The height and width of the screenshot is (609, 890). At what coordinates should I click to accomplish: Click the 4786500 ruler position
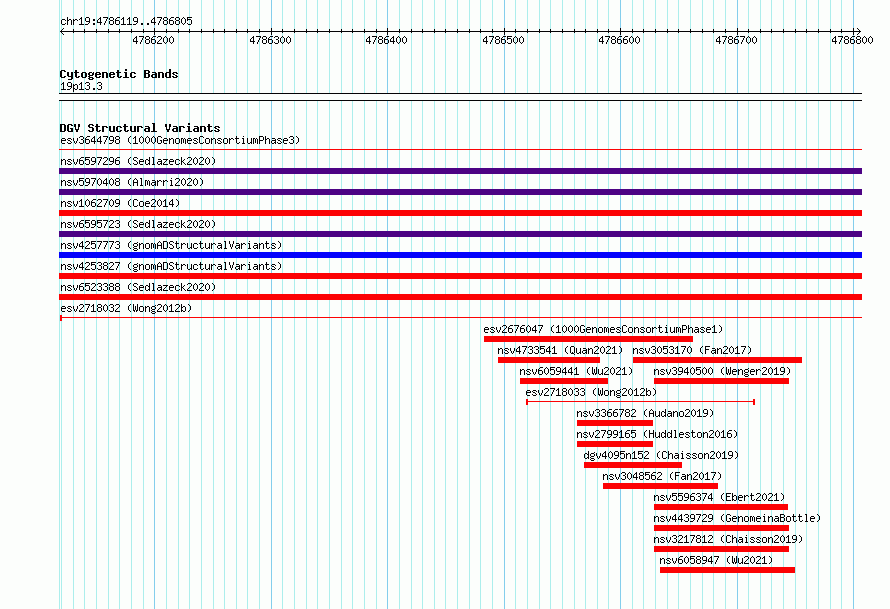[503, 40]
